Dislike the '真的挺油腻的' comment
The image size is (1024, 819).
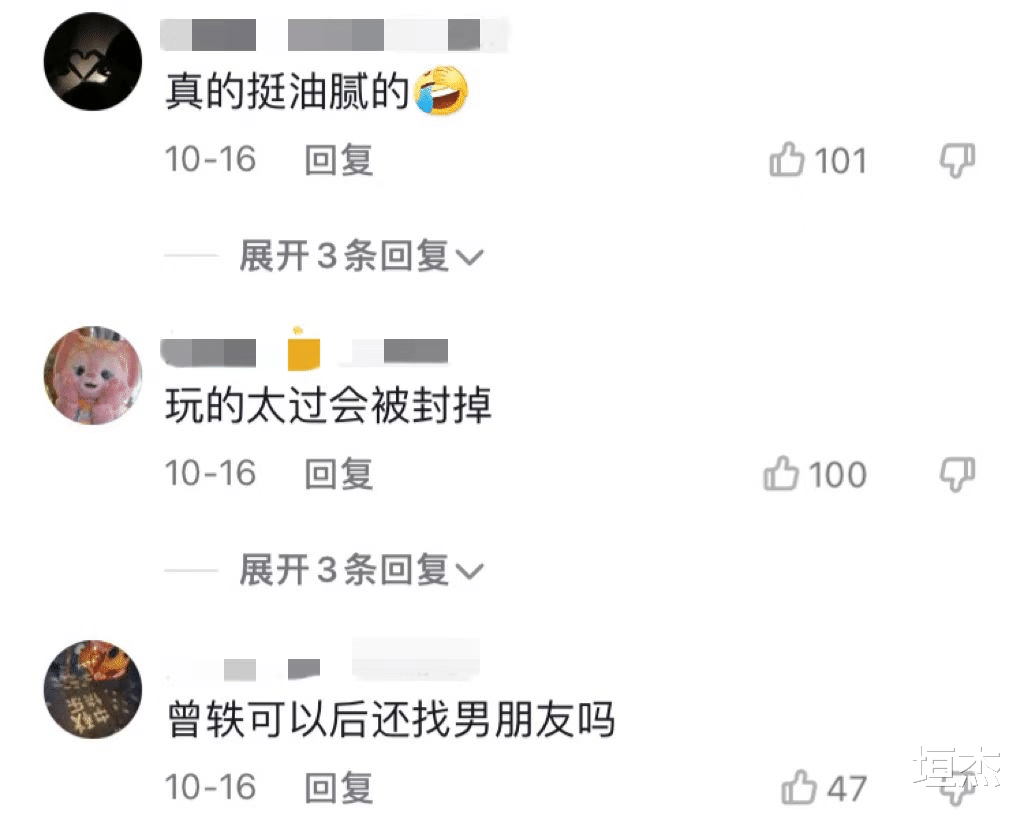[x=957, y=161]
